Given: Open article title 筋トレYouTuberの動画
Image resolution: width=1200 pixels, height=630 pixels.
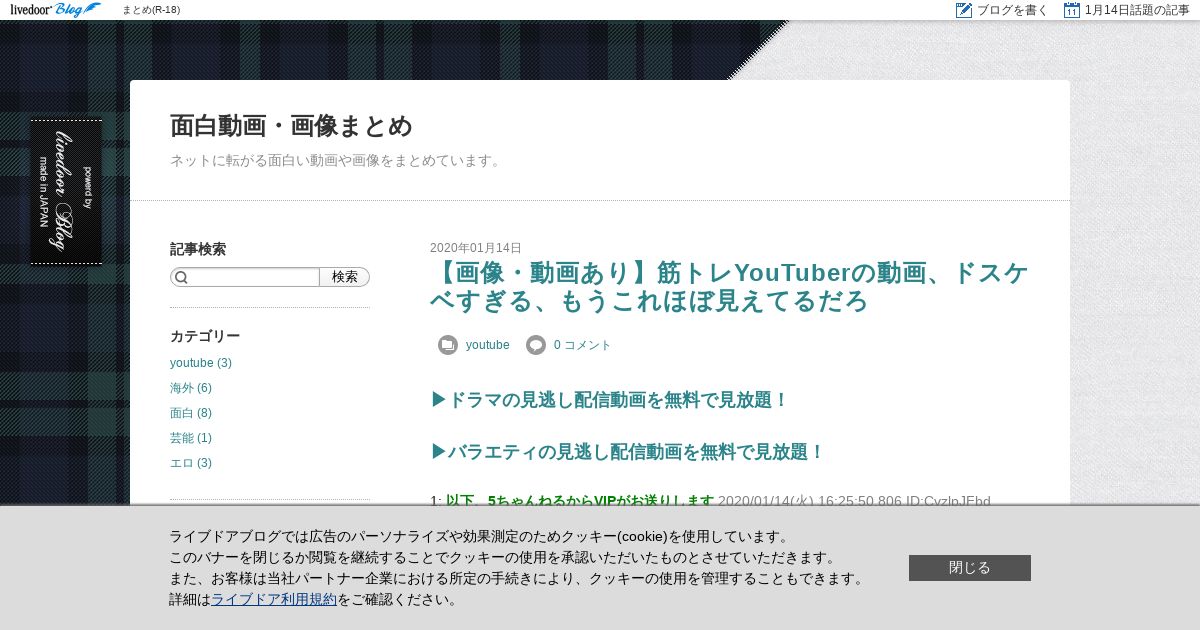Looking at the screenshot, I should pos(729,287).
